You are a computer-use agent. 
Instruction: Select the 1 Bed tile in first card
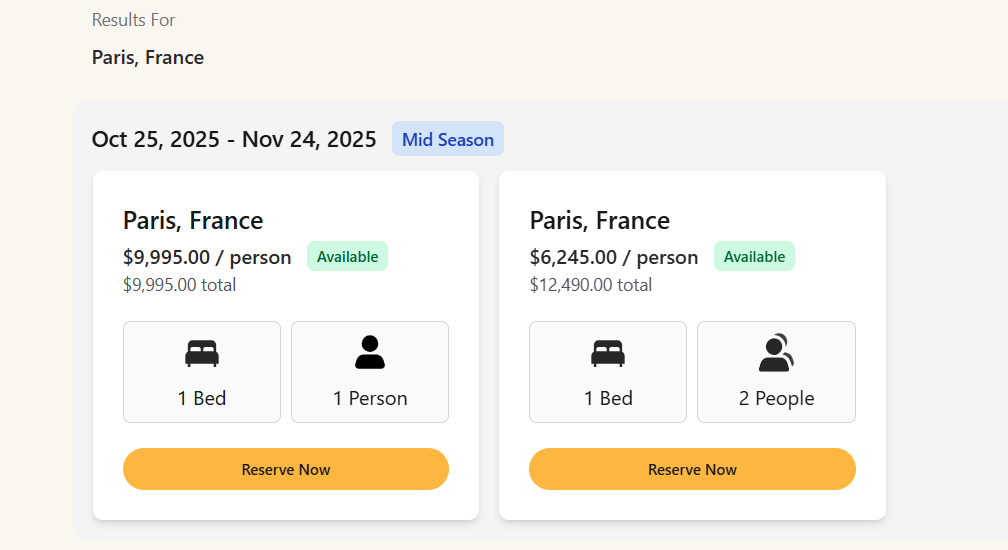[x=202, y=372]
